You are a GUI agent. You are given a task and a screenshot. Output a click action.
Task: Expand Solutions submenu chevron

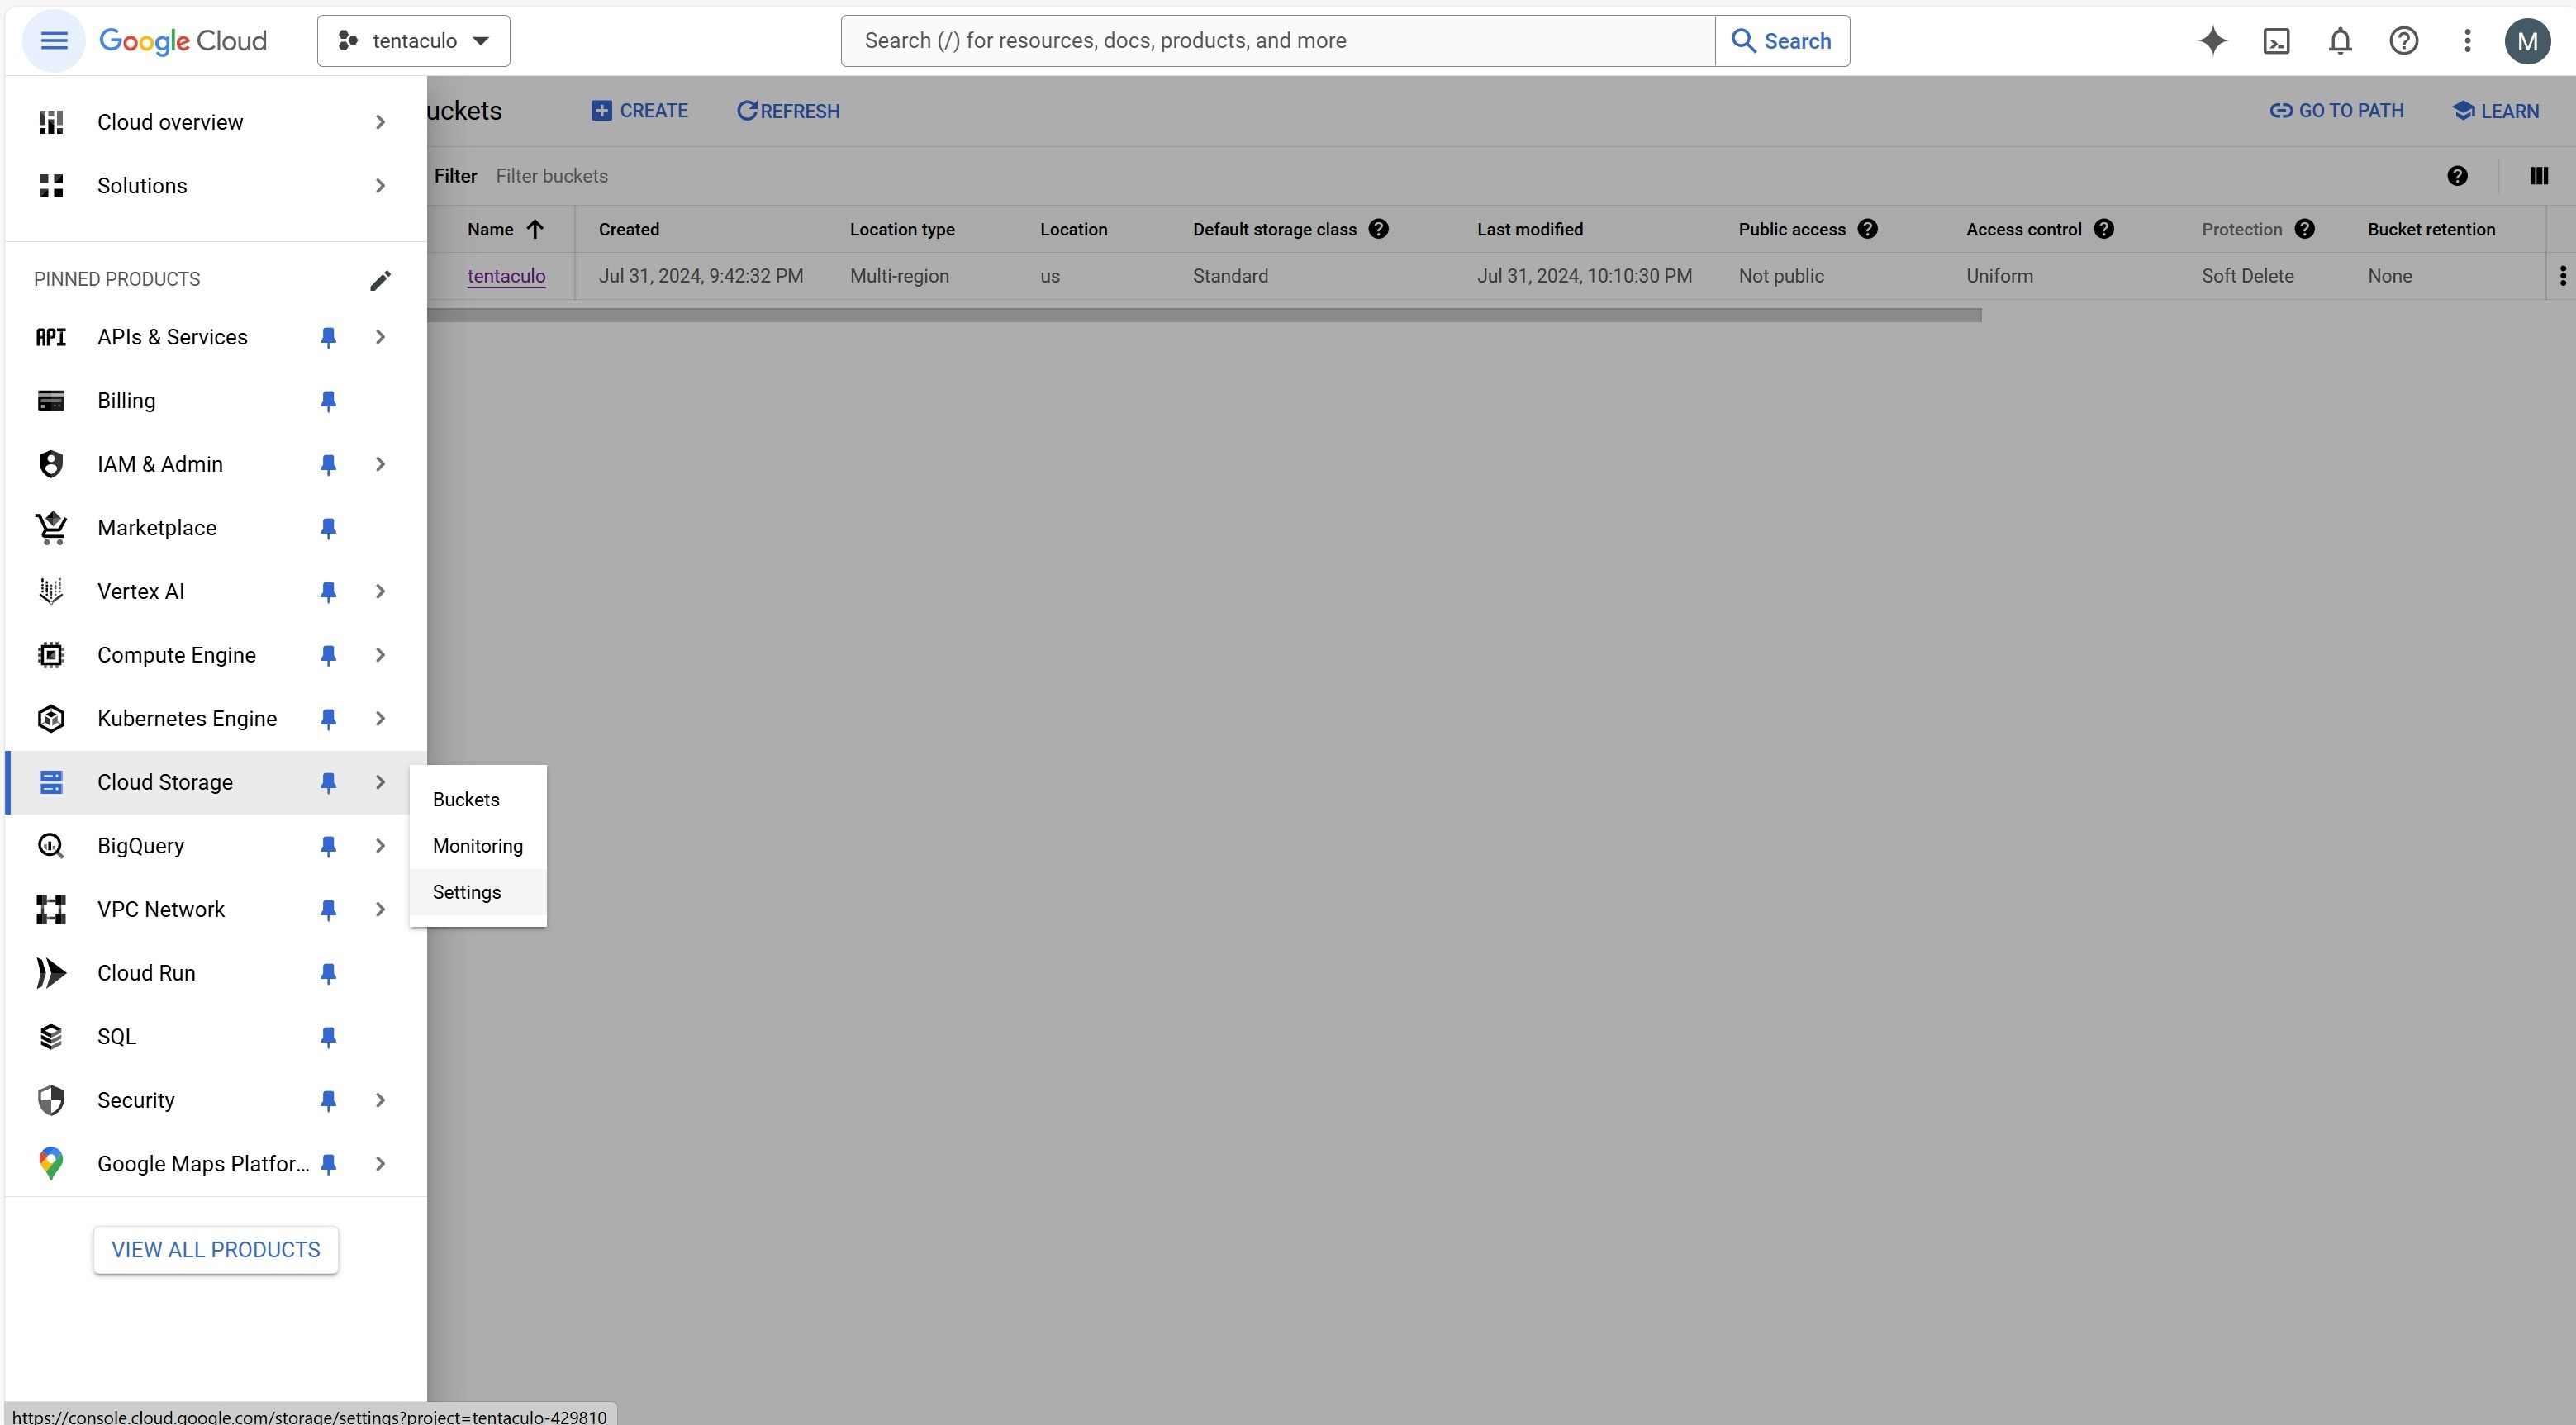click(x=380, y=186)
